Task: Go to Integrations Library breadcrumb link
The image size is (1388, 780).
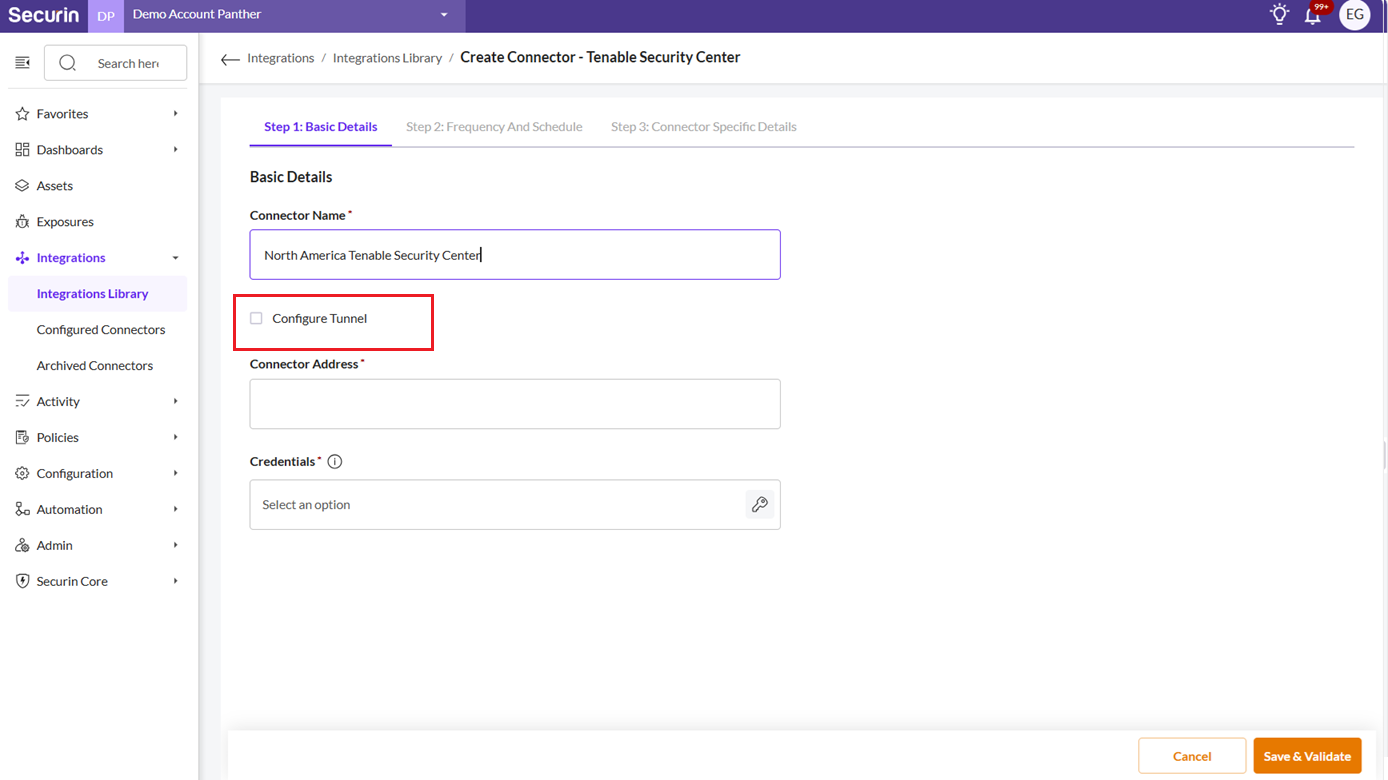Action: click(387, 58)
